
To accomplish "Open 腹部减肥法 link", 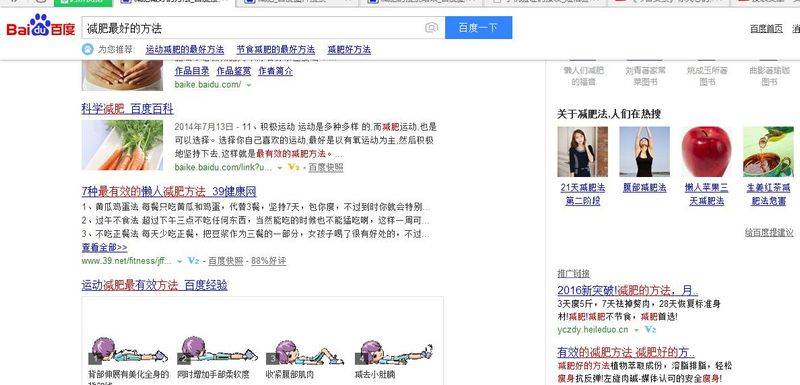I will pyautogui.click(x=644, y=188).
